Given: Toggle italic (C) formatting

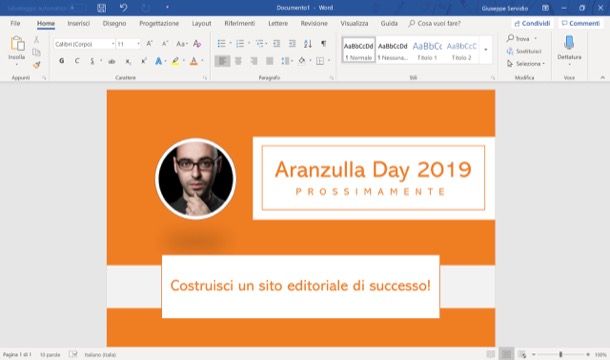Looking at the screenshot, I should tap(77, 61).
